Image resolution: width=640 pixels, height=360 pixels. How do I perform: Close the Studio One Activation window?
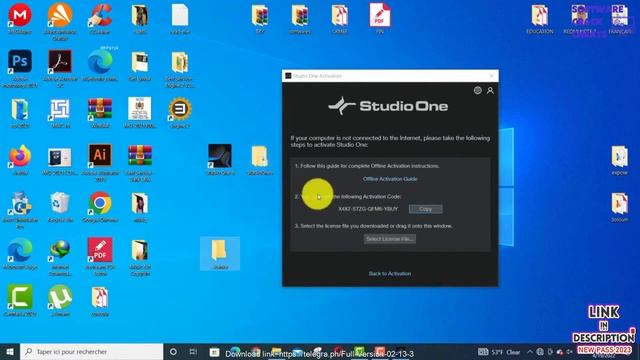click(491, 76)
